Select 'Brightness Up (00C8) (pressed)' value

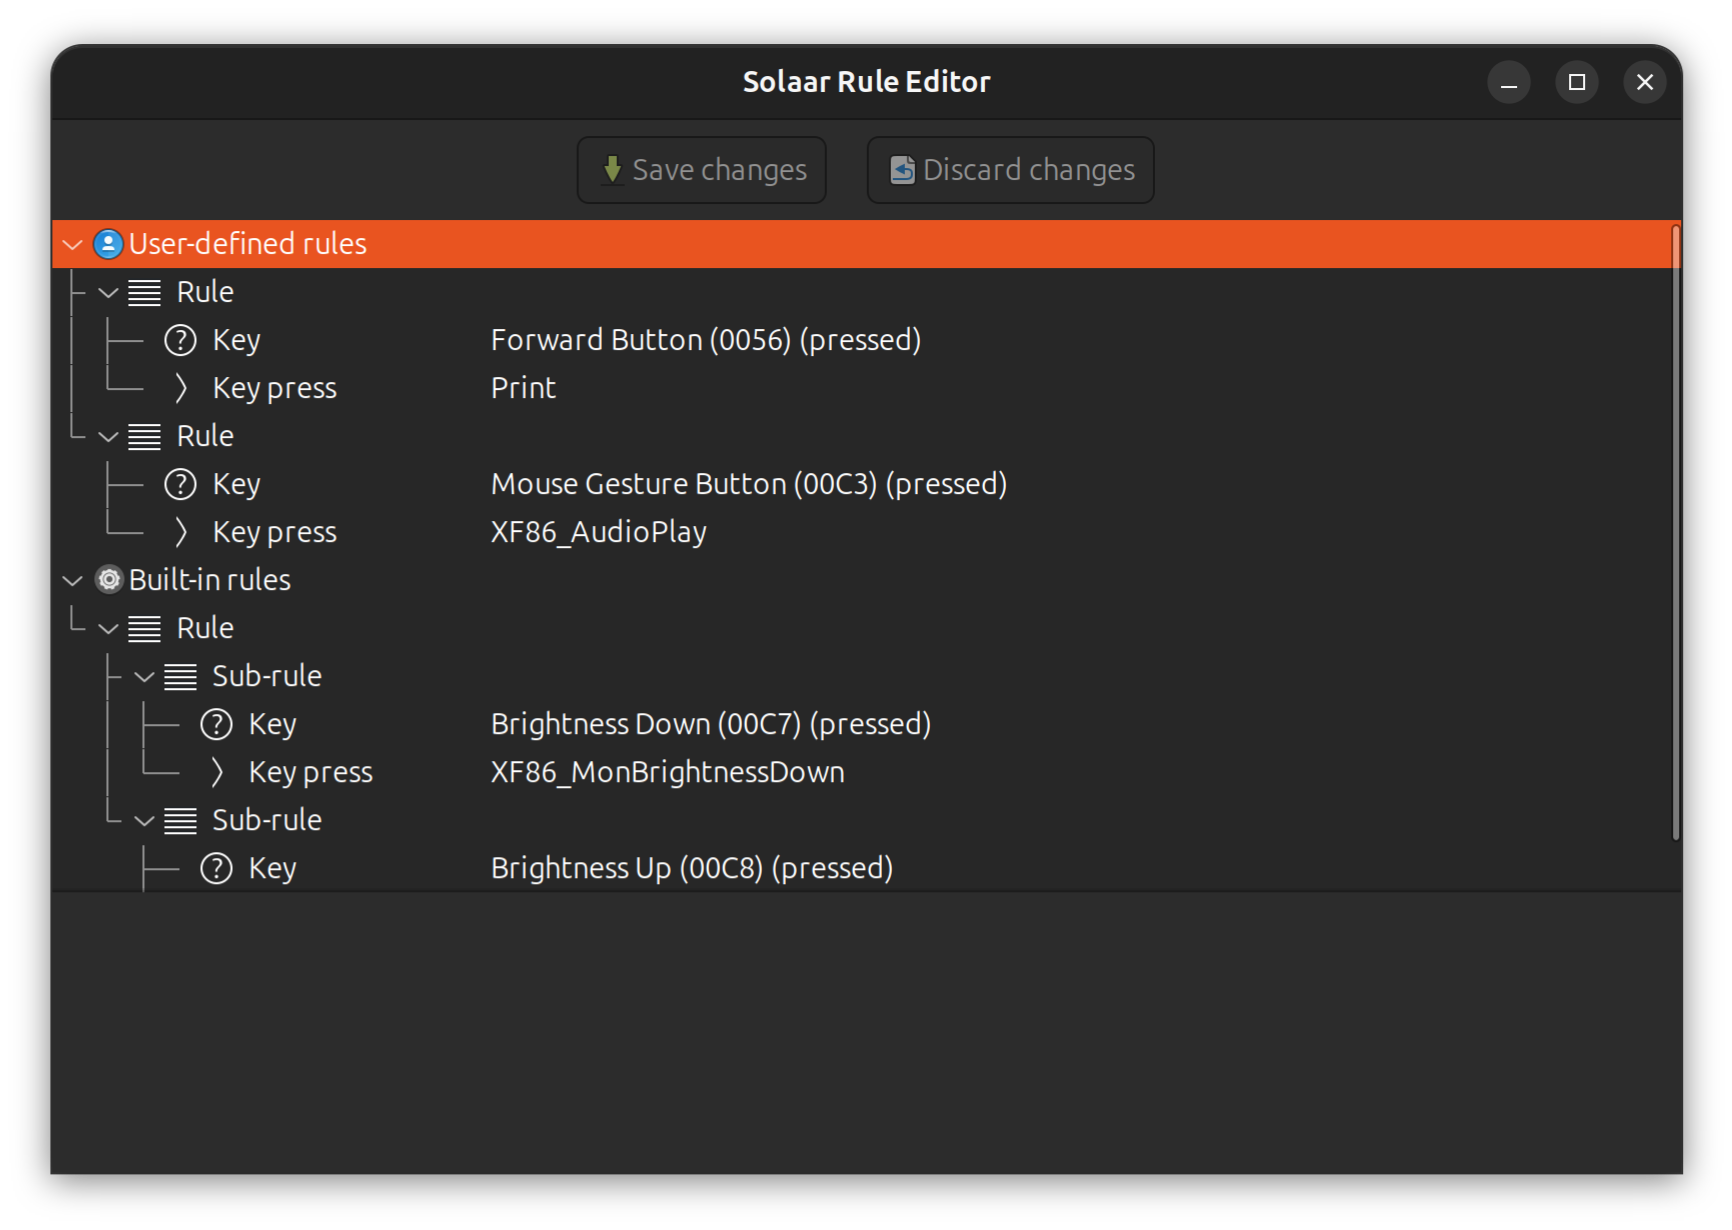coord(692,868)
